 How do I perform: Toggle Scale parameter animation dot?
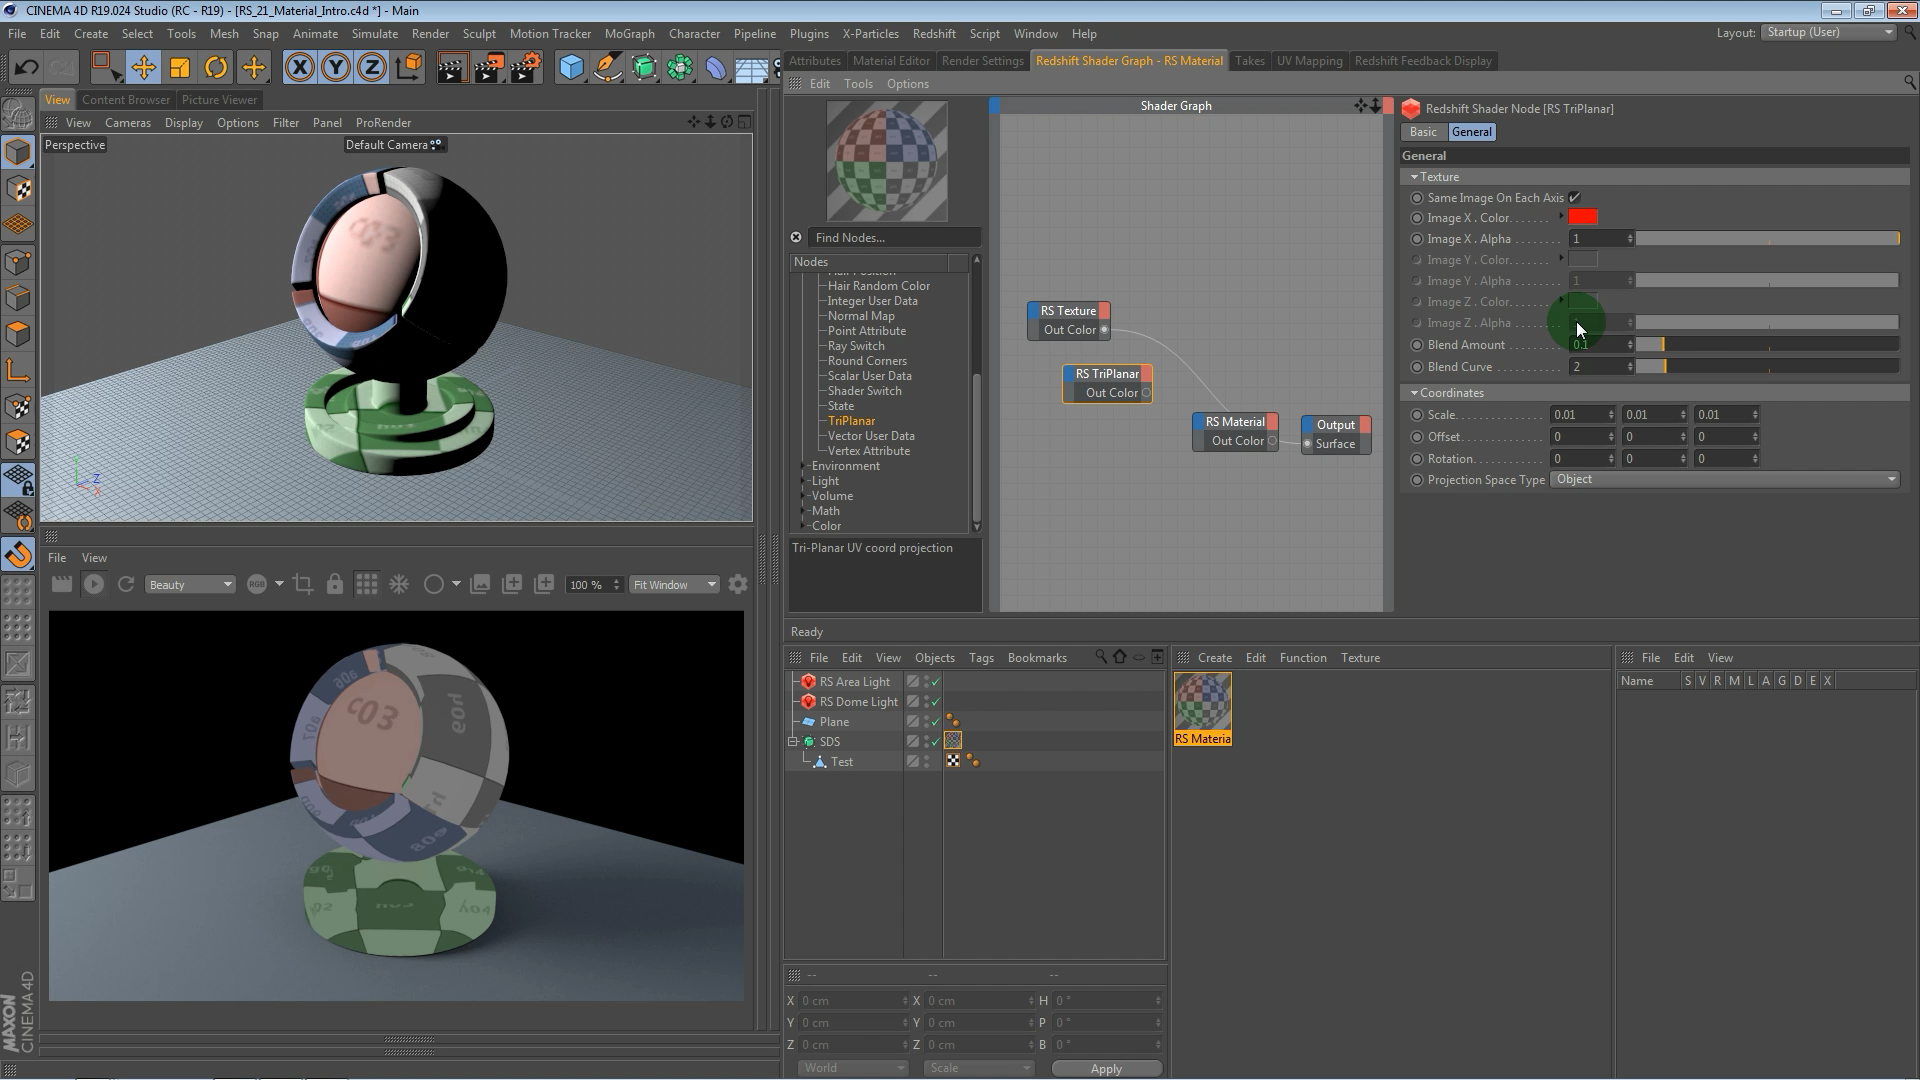coord(1417,415)
